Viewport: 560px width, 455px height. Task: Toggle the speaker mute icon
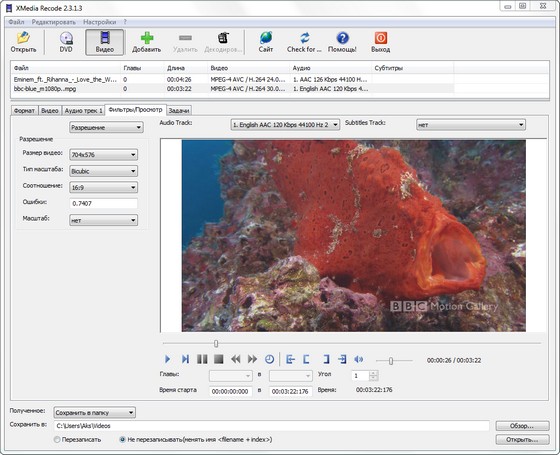pyautogui.click(x=359, y=359)
